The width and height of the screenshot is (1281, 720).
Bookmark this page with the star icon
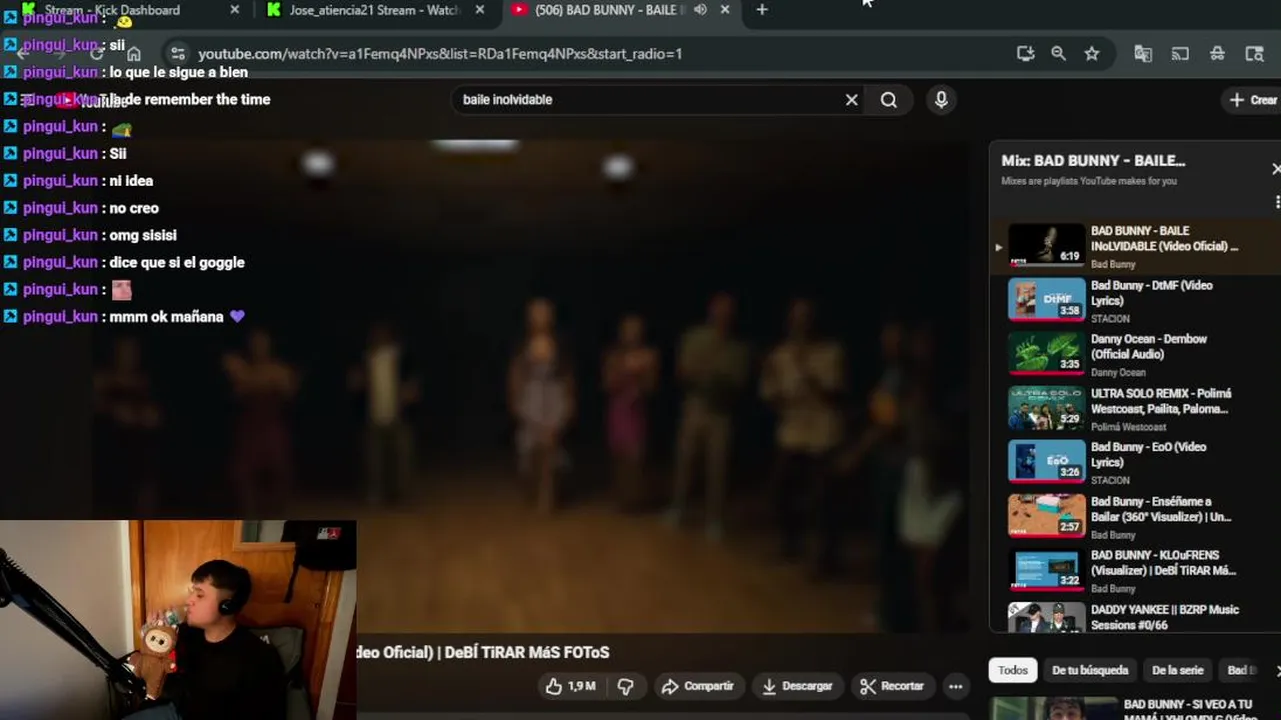click(1092, 54)
